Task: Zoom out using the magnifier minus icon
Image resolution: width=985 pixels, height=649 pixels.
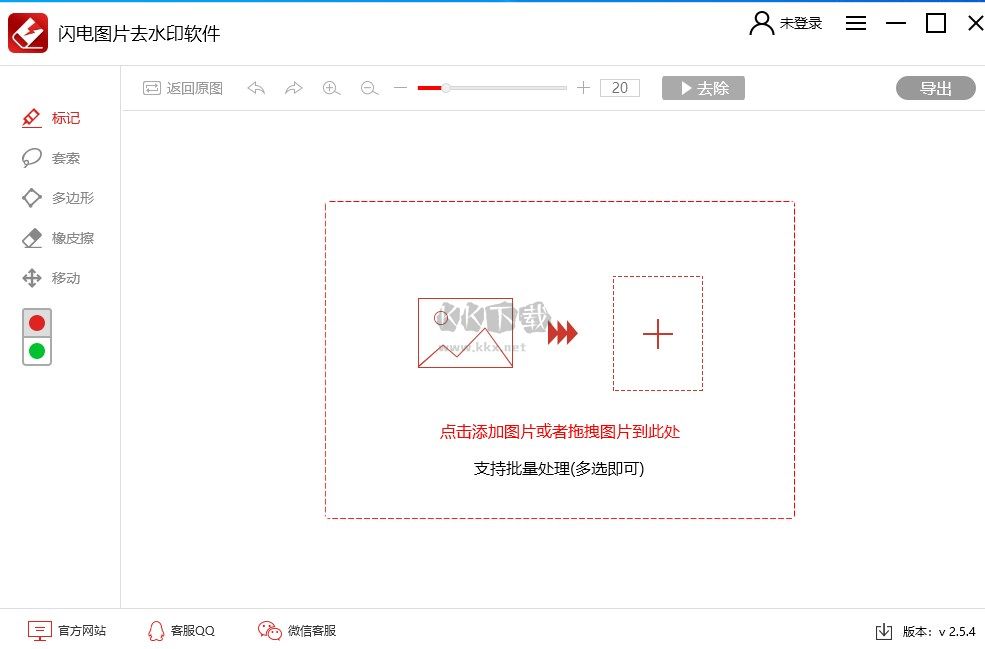Action: tap(369, 88)
